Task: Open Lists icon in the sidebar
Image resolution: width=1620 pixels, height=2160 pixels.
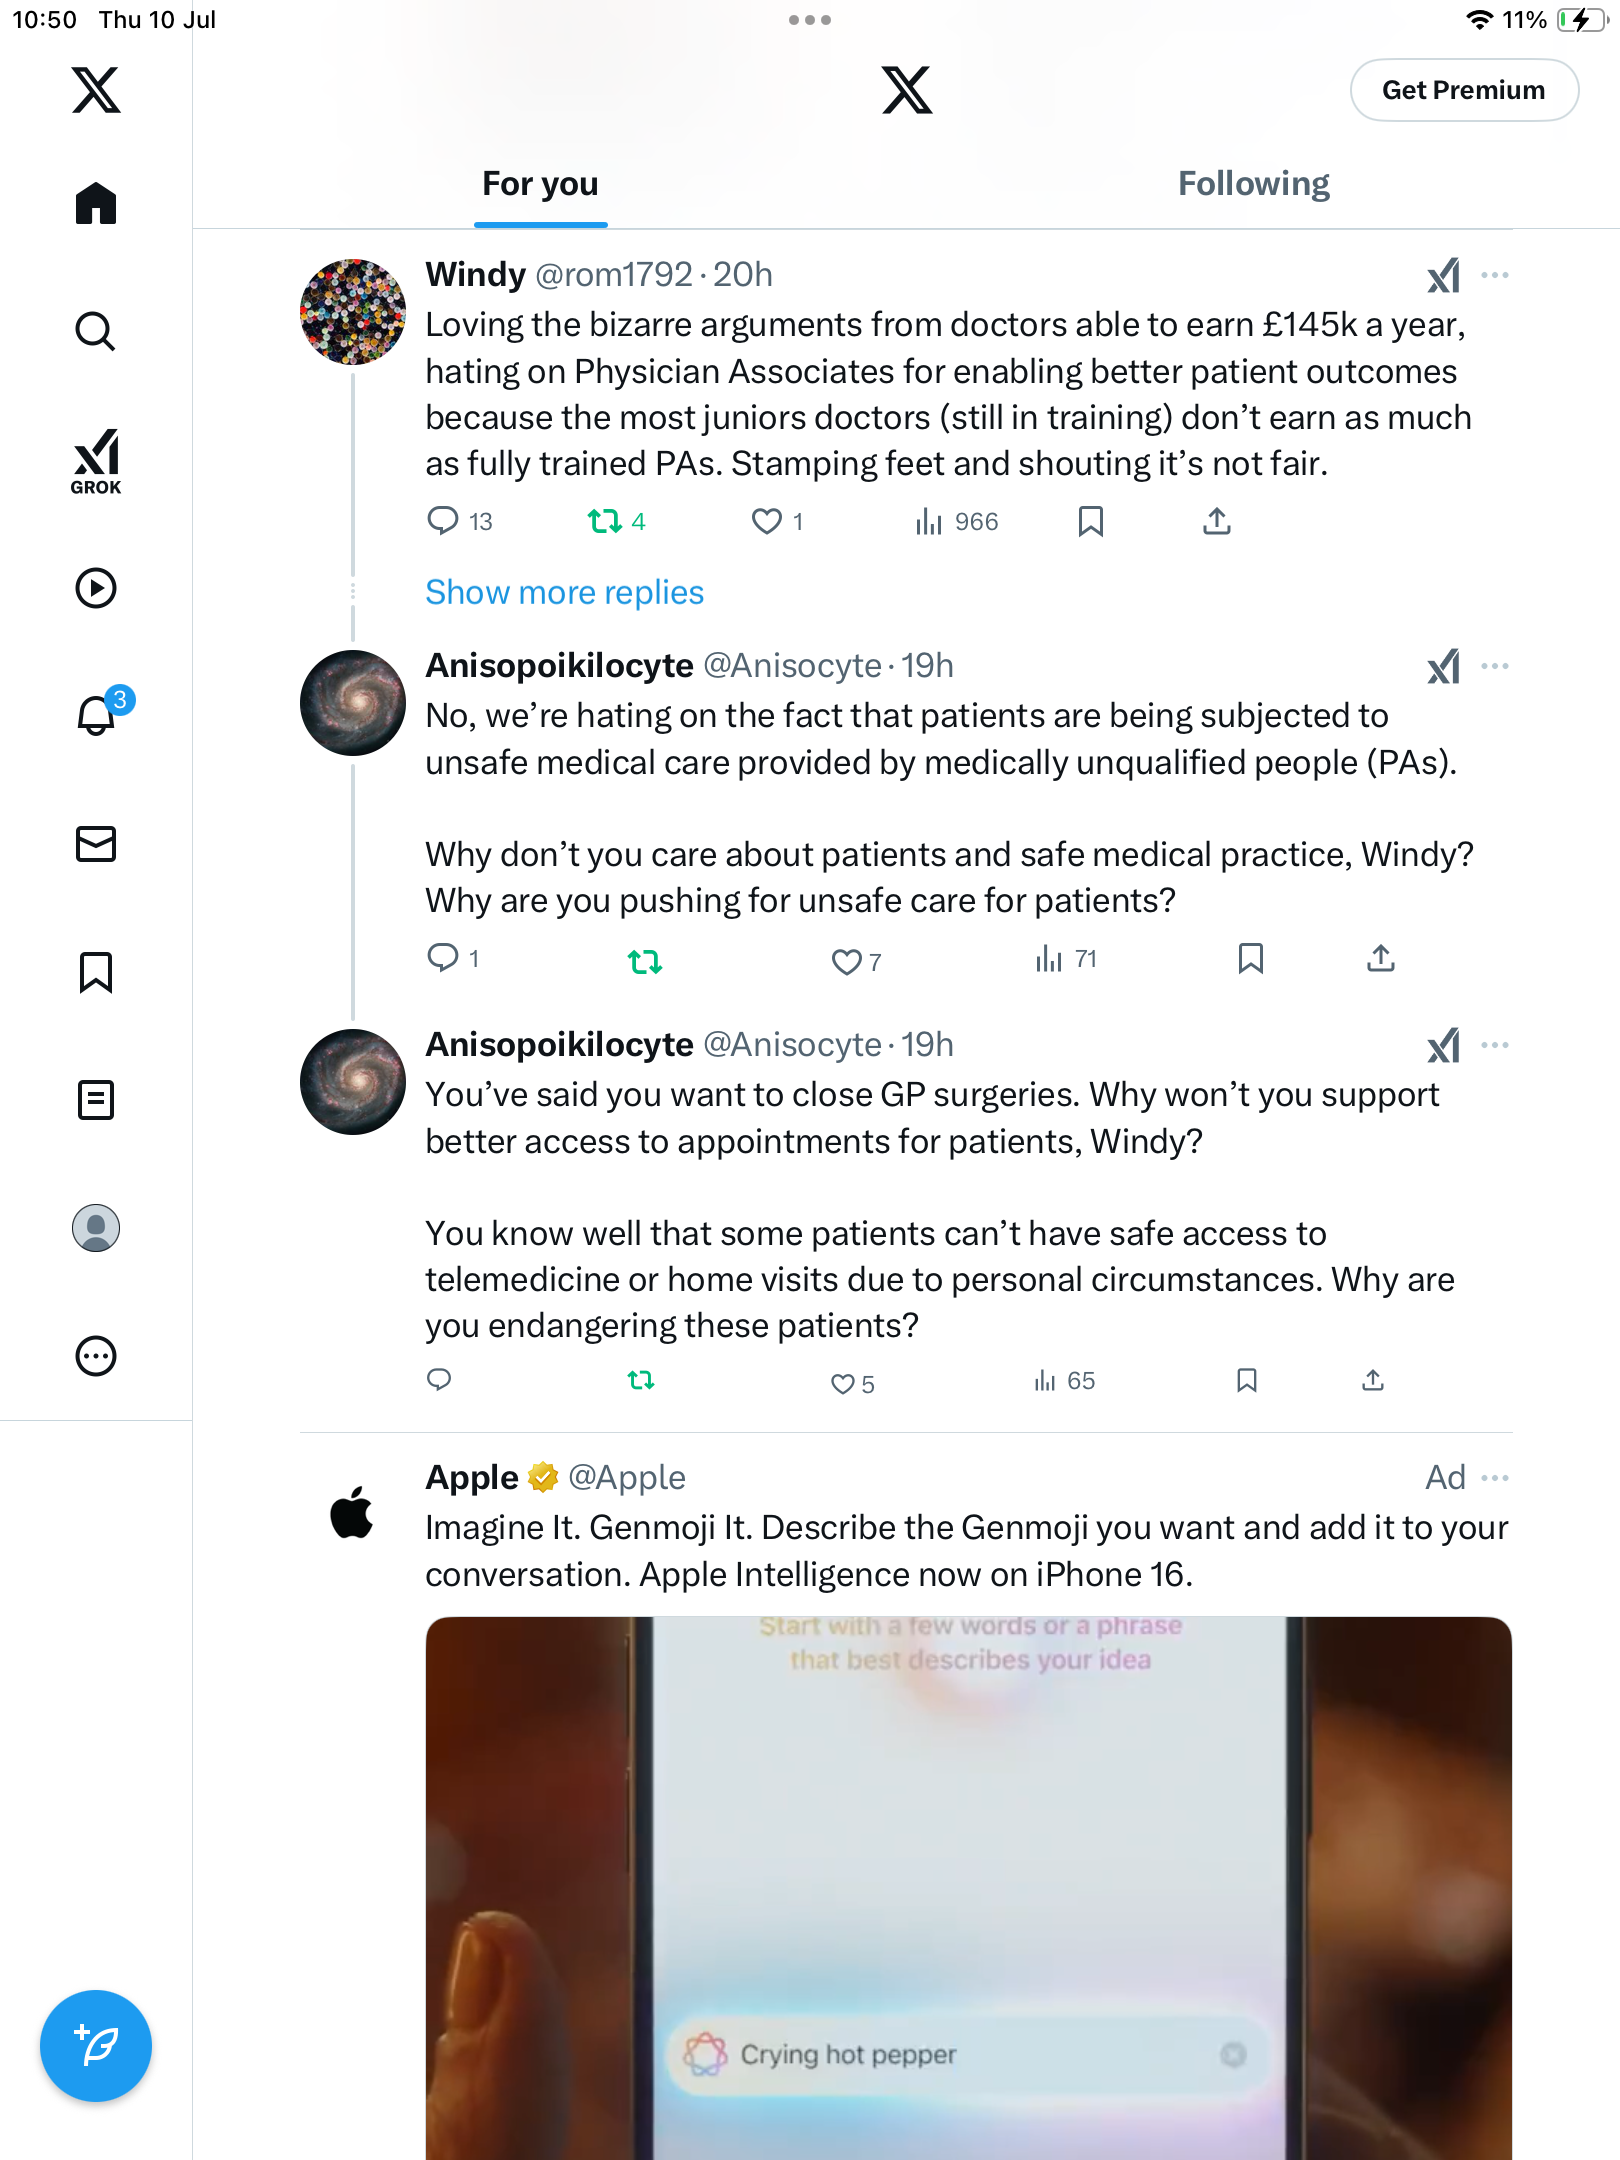Action: [x=96, y=1100]
